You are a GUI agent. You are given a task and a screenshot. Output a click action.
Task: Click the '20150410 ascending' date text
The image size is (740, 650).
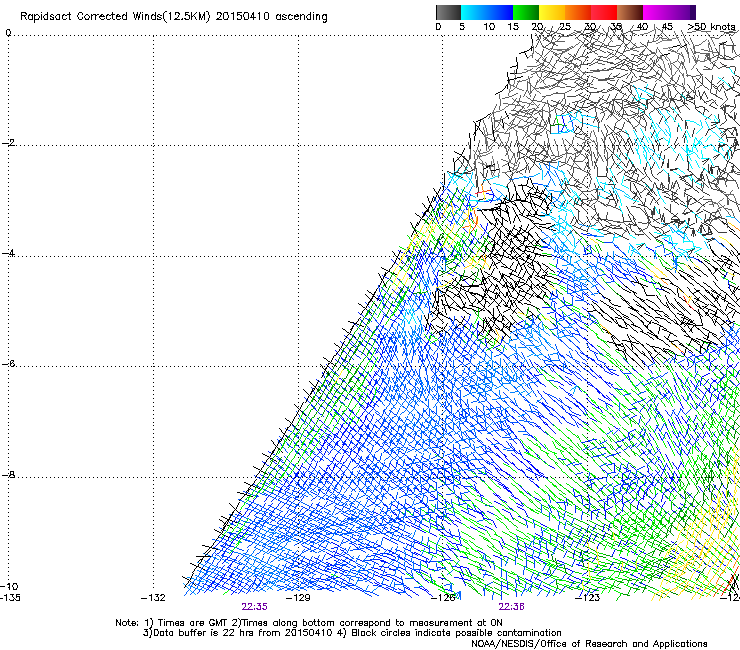tap(272, 17)
